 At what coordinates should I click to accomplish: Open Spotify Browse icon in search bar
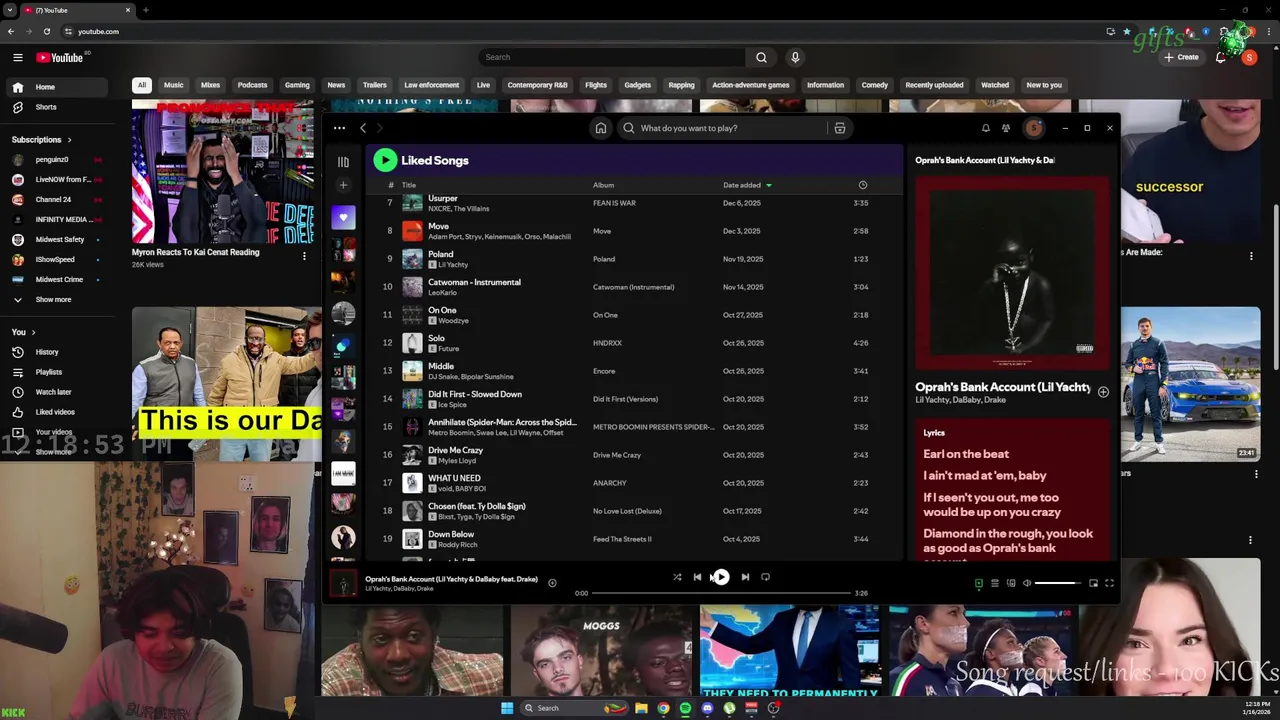pyautogui.click(x=840, y=128)
